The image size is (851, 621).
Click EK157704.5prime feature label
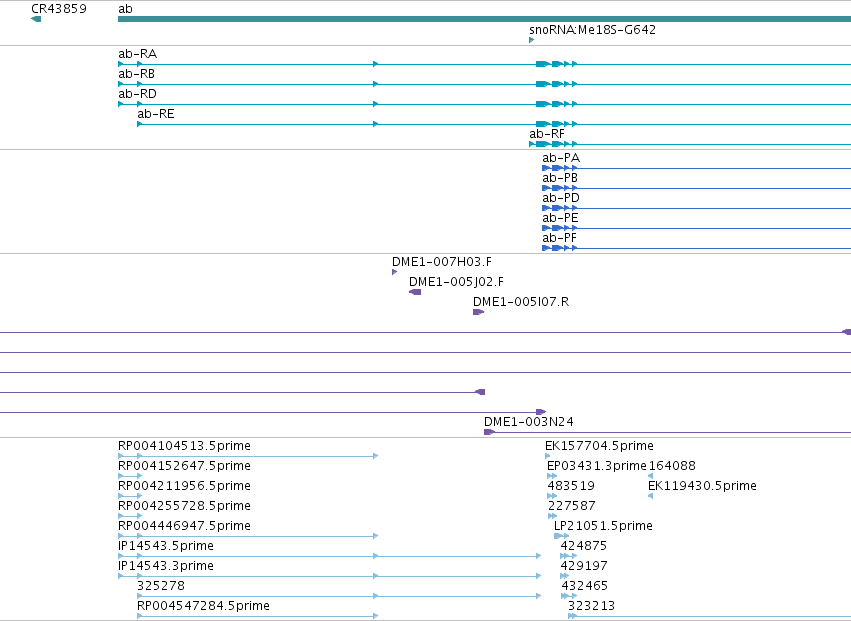click(x=599, y=446)
